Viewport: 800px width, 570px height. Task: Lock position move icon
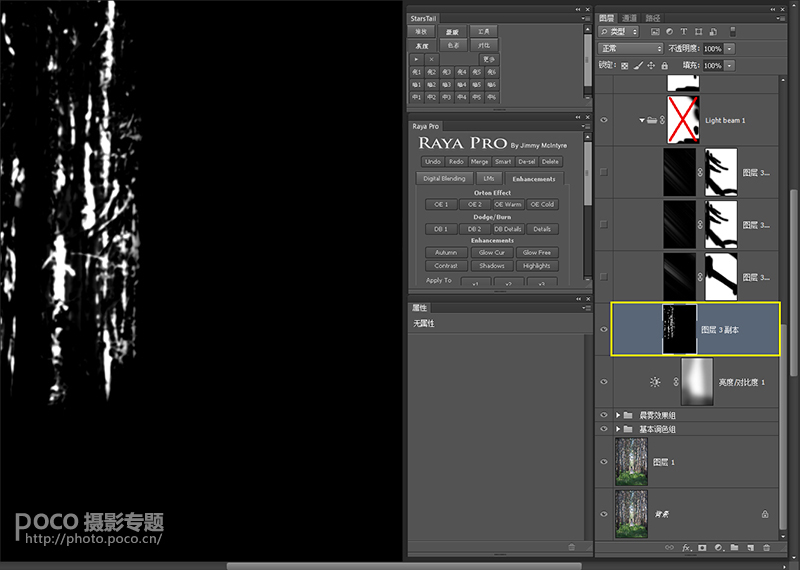tap(651, 66)
